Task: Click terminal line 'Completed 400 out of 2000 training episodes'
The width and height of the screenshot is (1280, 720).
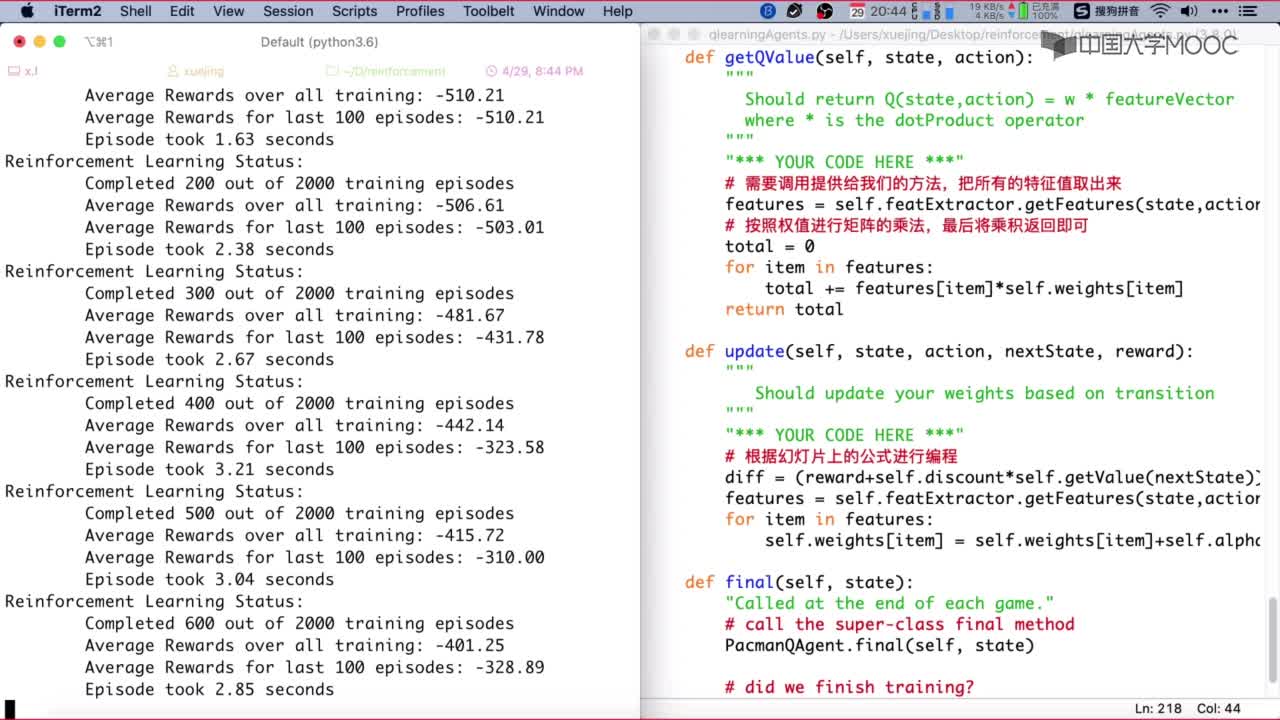Action: click(x=299, y=403)
